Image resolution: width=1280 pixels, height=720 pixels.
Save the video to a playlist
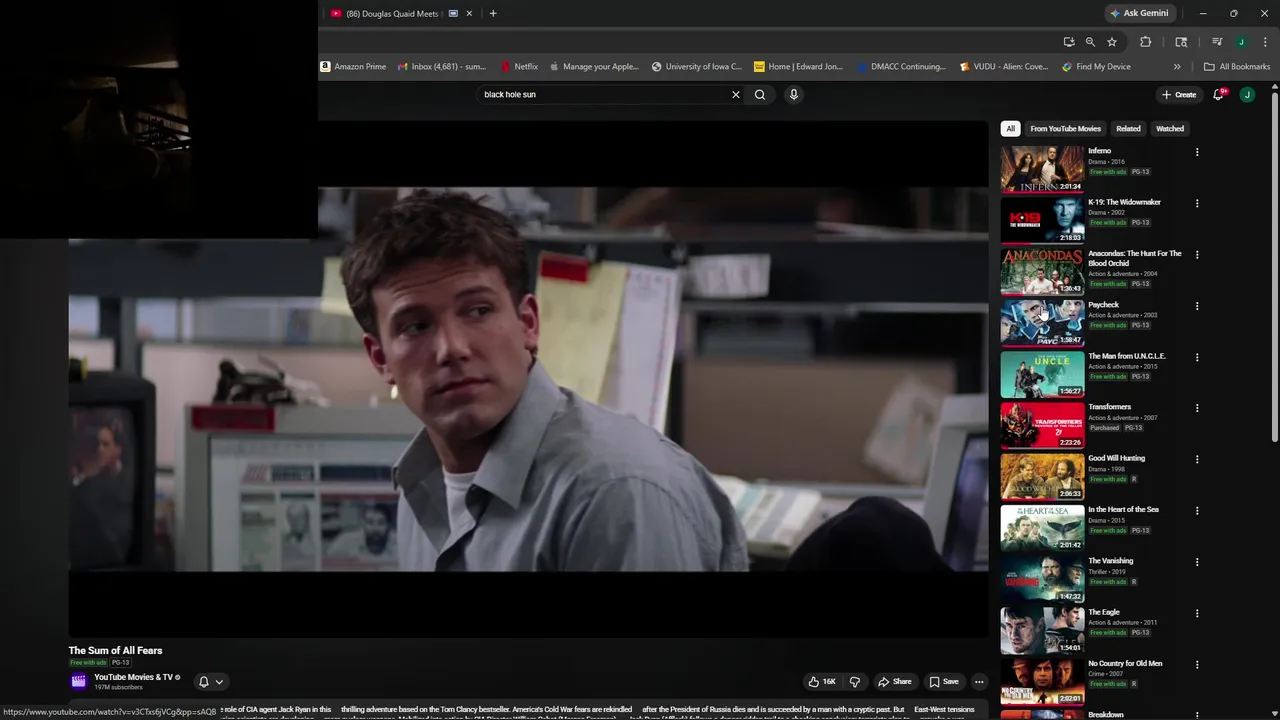pyautogui.click(x=944, y=682)
